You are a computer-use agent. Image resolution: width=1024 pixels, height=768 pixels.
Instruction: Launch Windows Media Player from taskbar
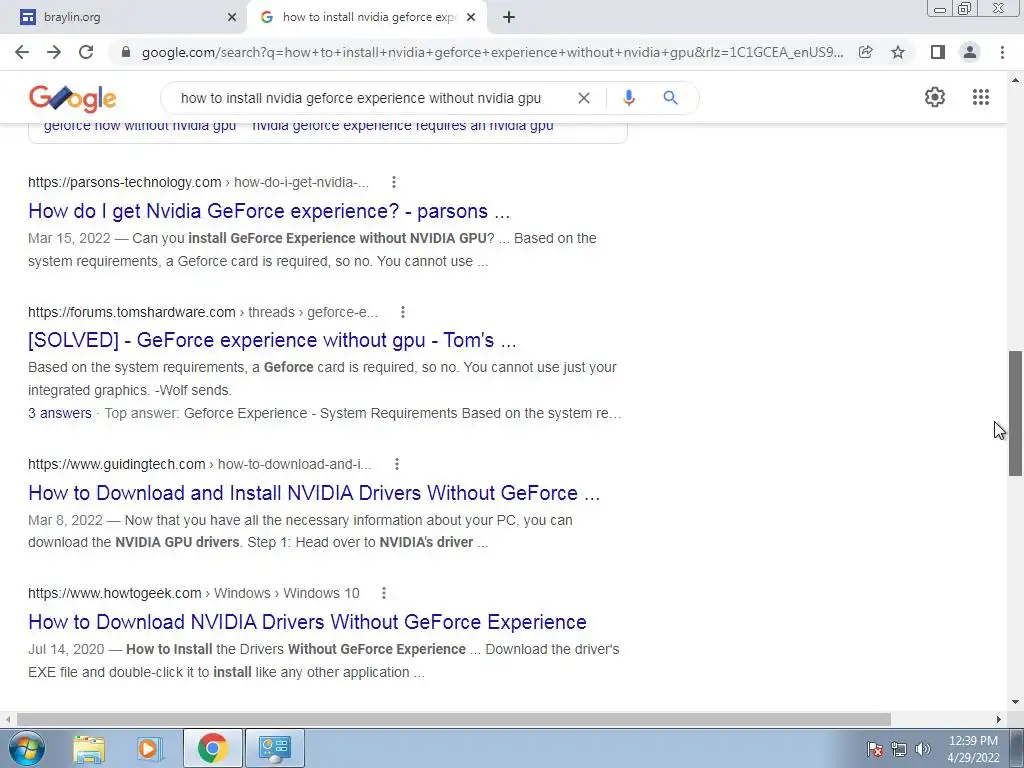pos(149,748)
